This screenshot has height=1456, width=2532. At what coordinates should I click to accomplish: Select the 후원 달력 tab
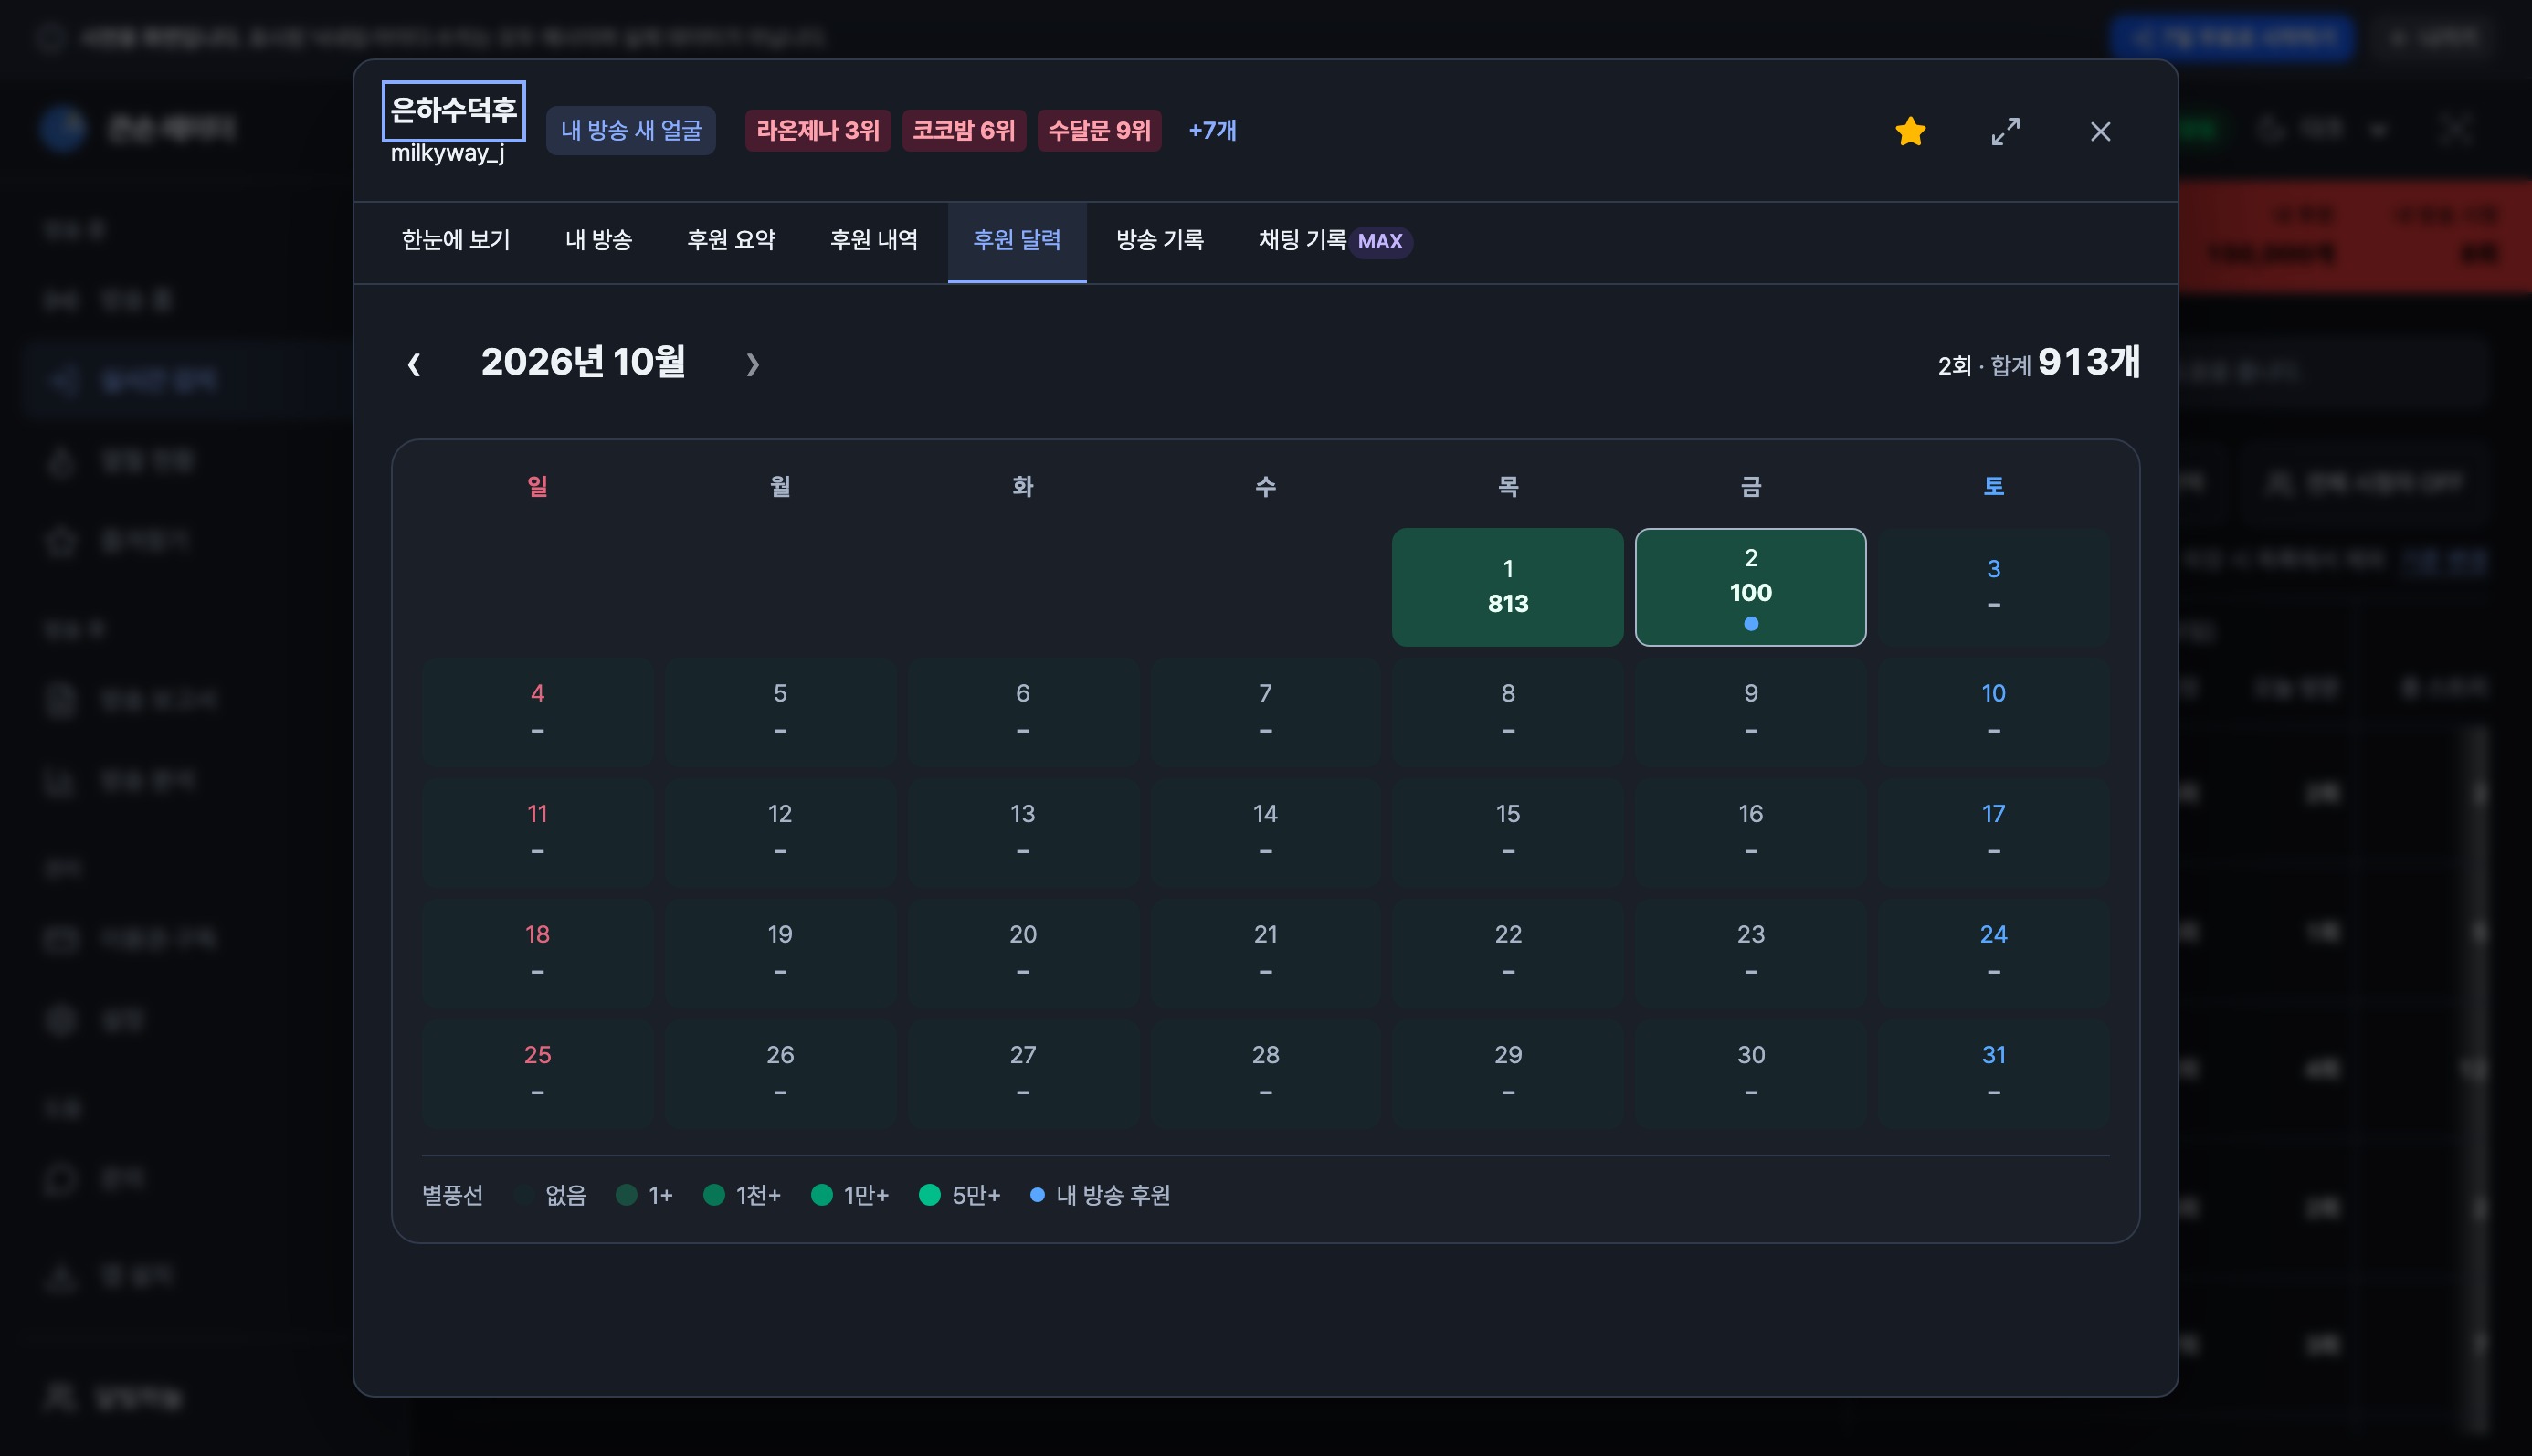[1017, 240]
